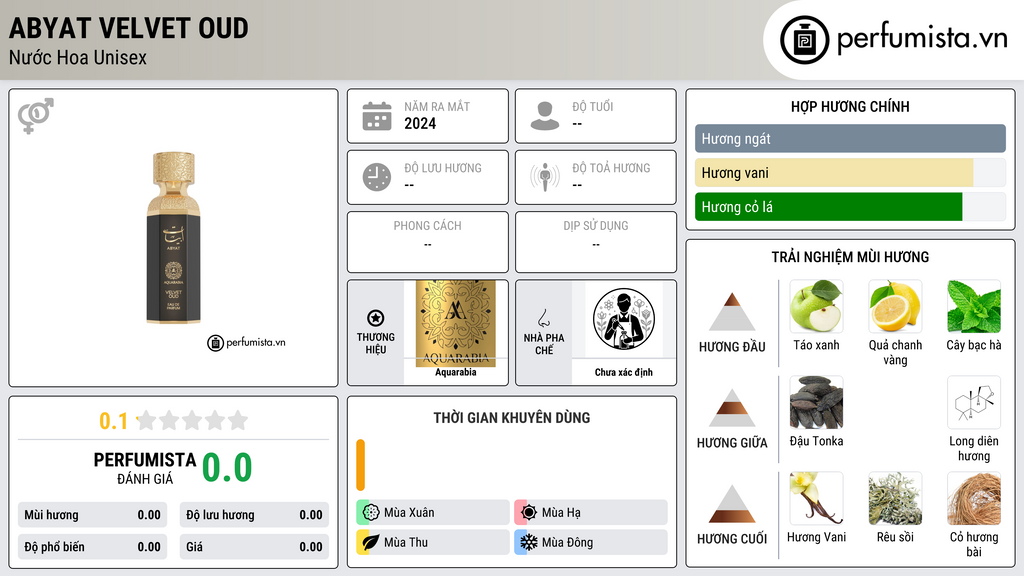This screenshot has width=1024, height=576.
Task: Click the 2024 launch year value
Action: pyautogui.click(x=420, y=123)
